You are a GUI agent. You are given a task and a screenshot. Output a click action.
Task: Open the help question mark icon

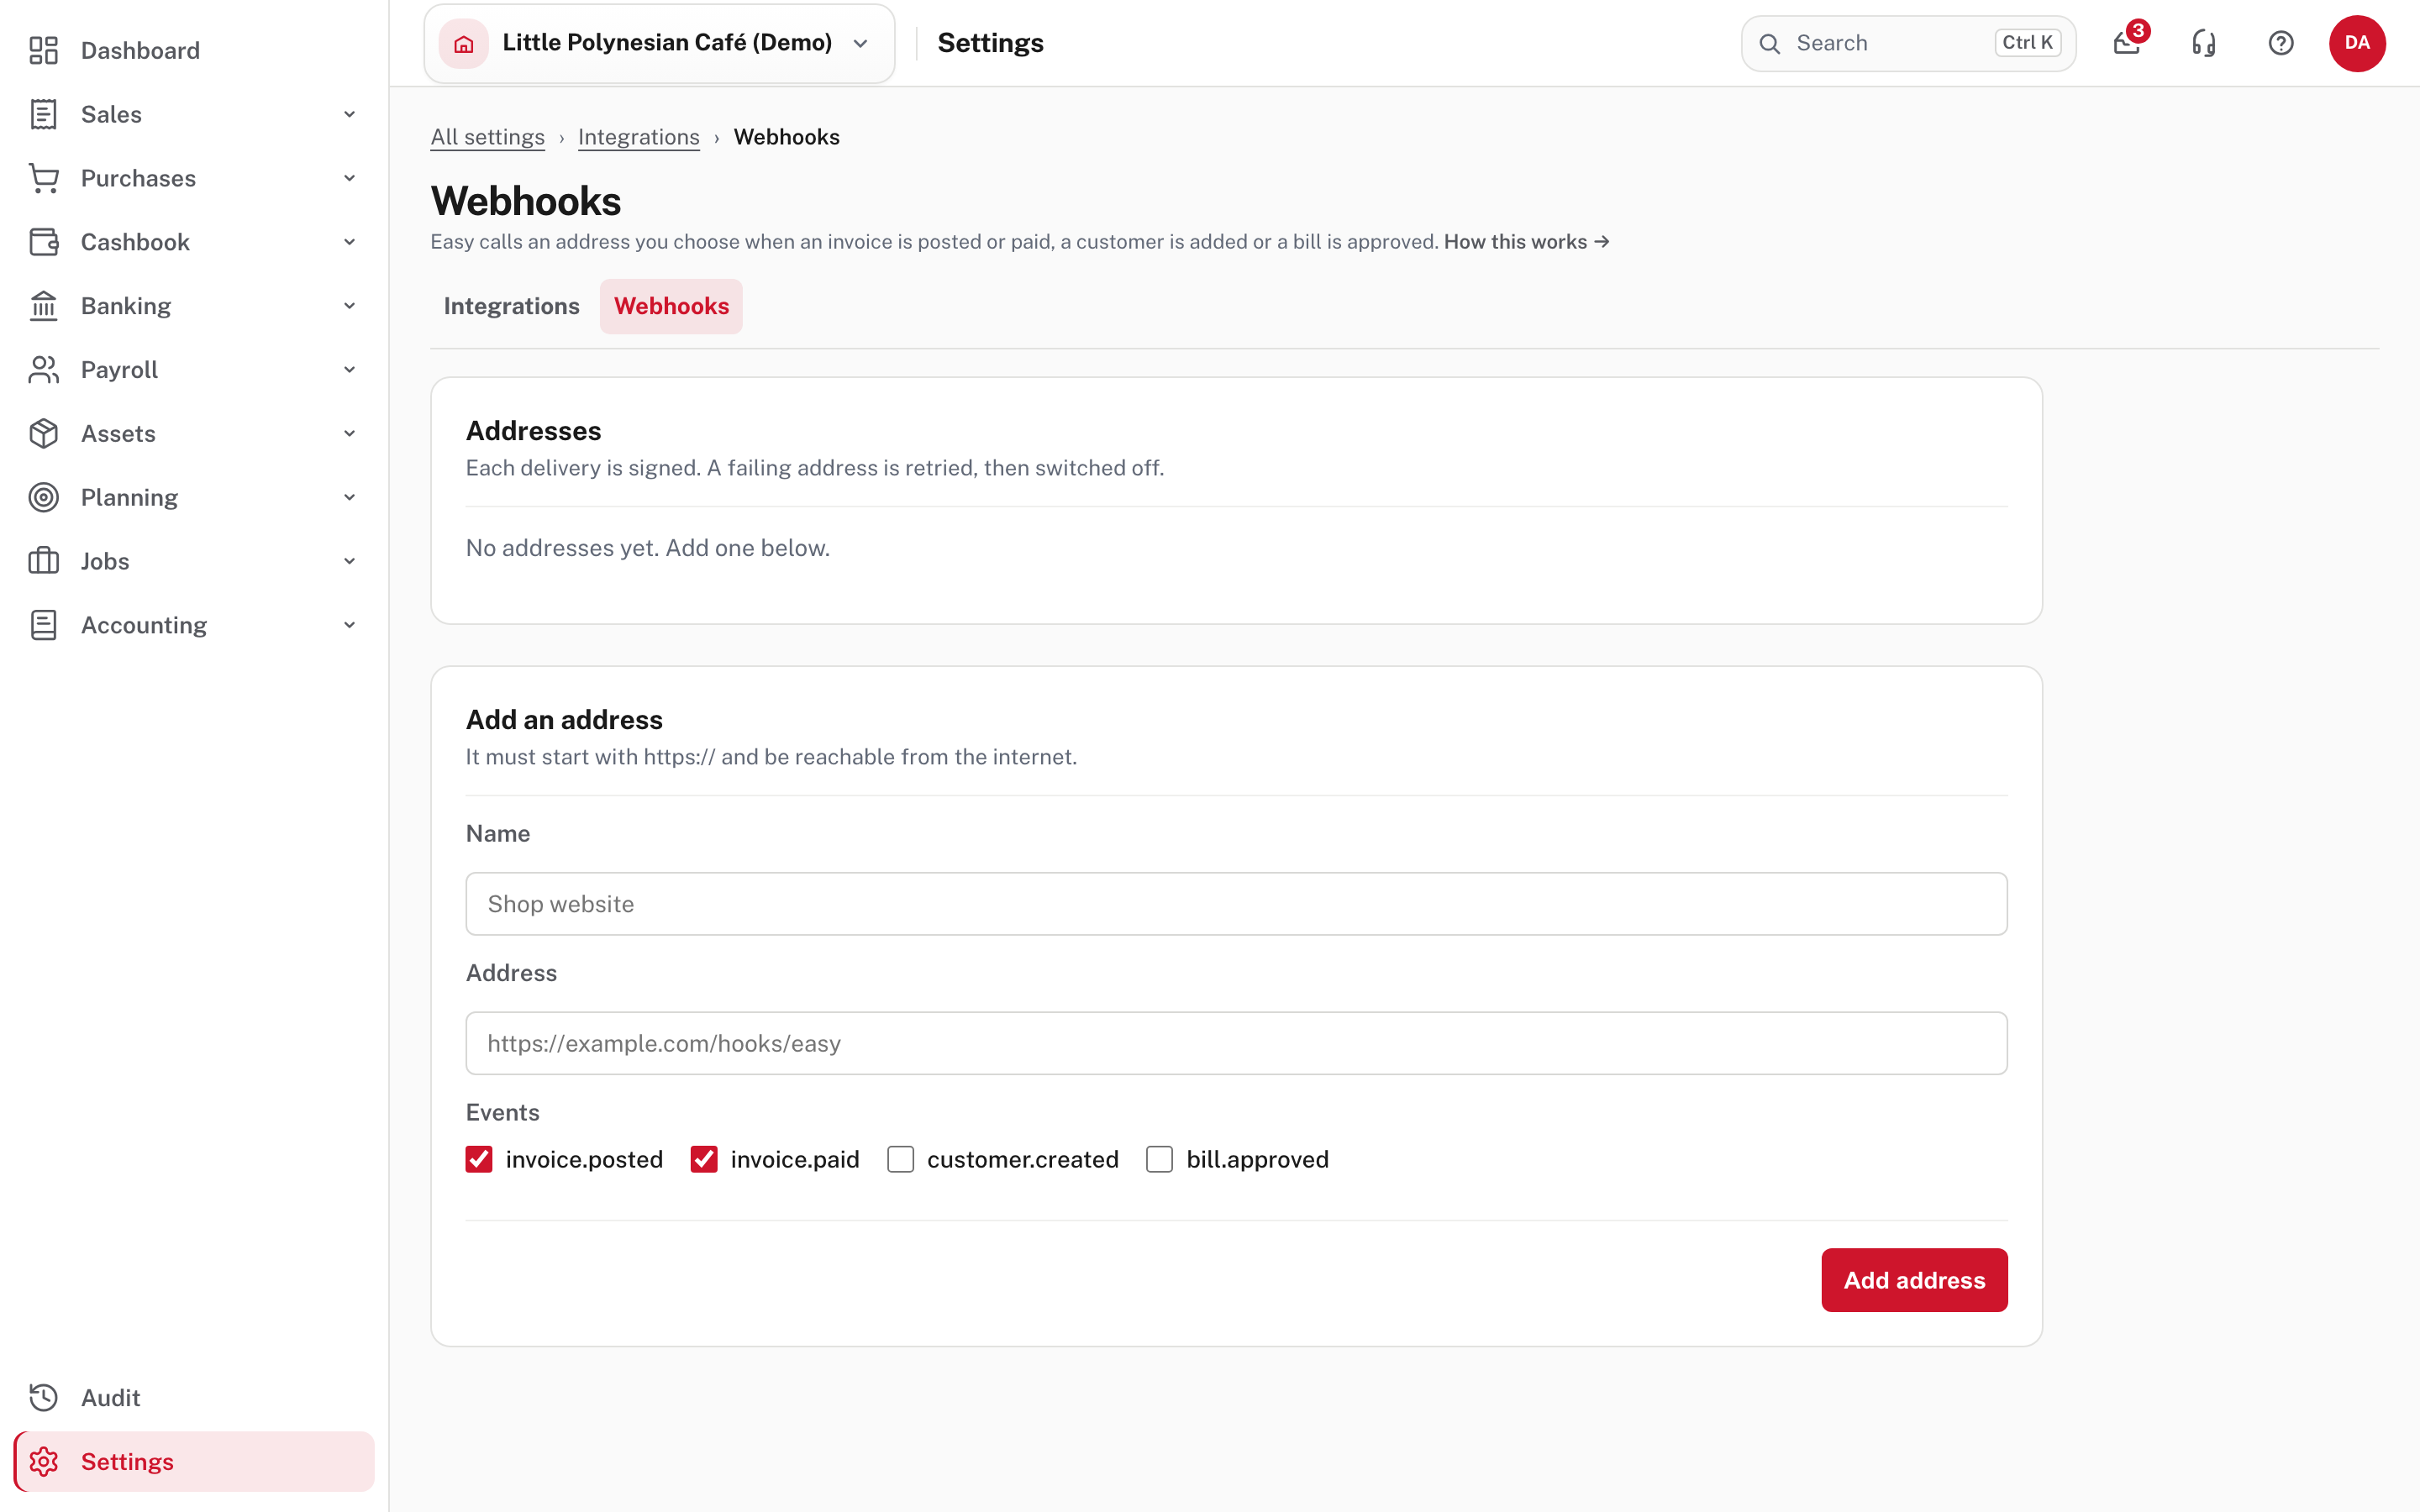tap(2281, 43)
